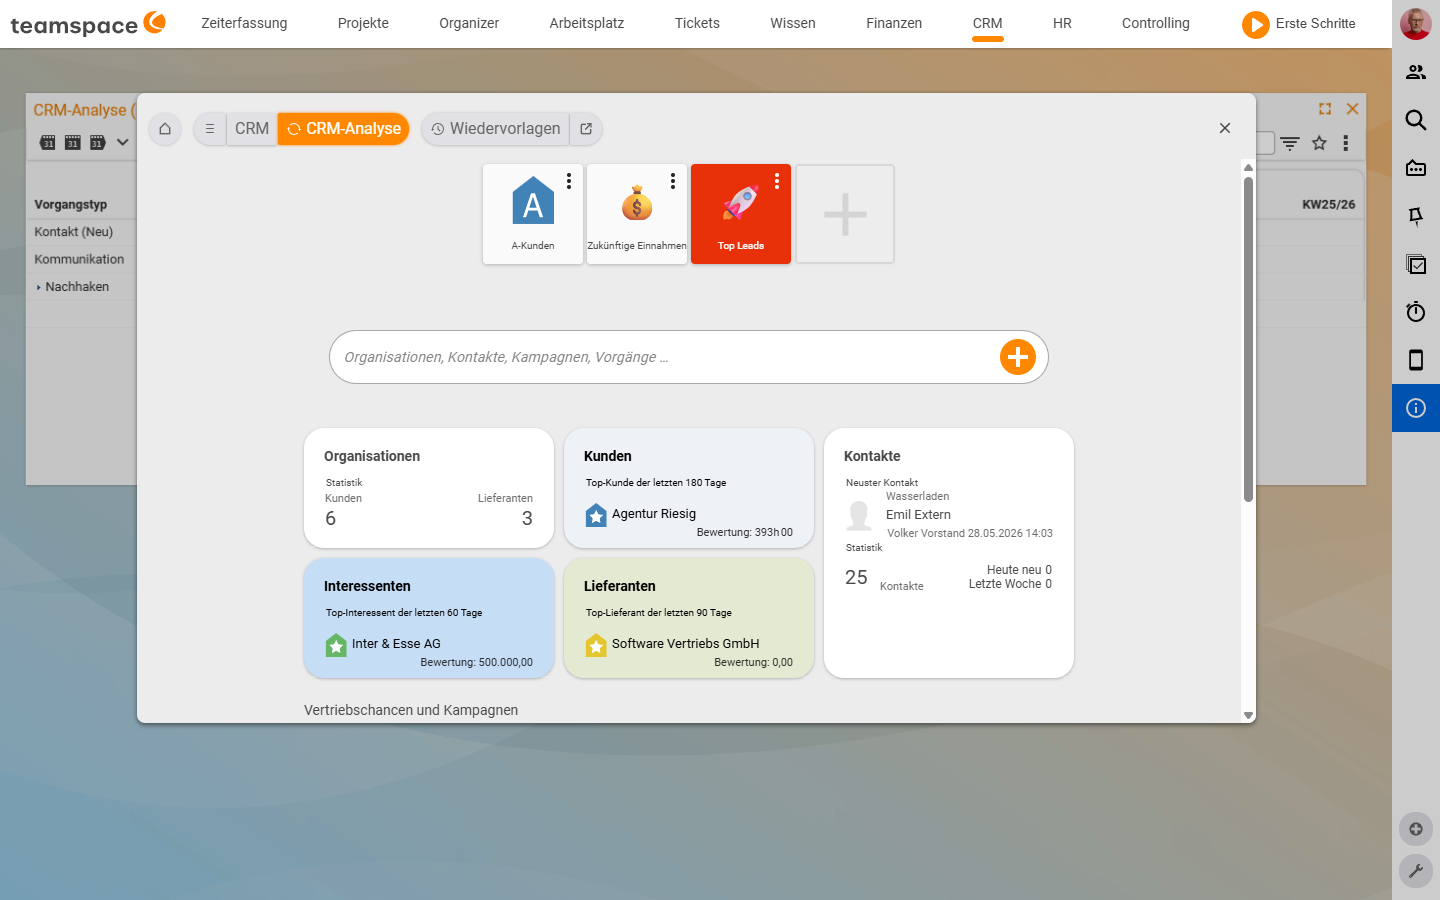Click the teamspace logo
The width and height of the screenshot is (1440, 900).
tap(88, 24)
